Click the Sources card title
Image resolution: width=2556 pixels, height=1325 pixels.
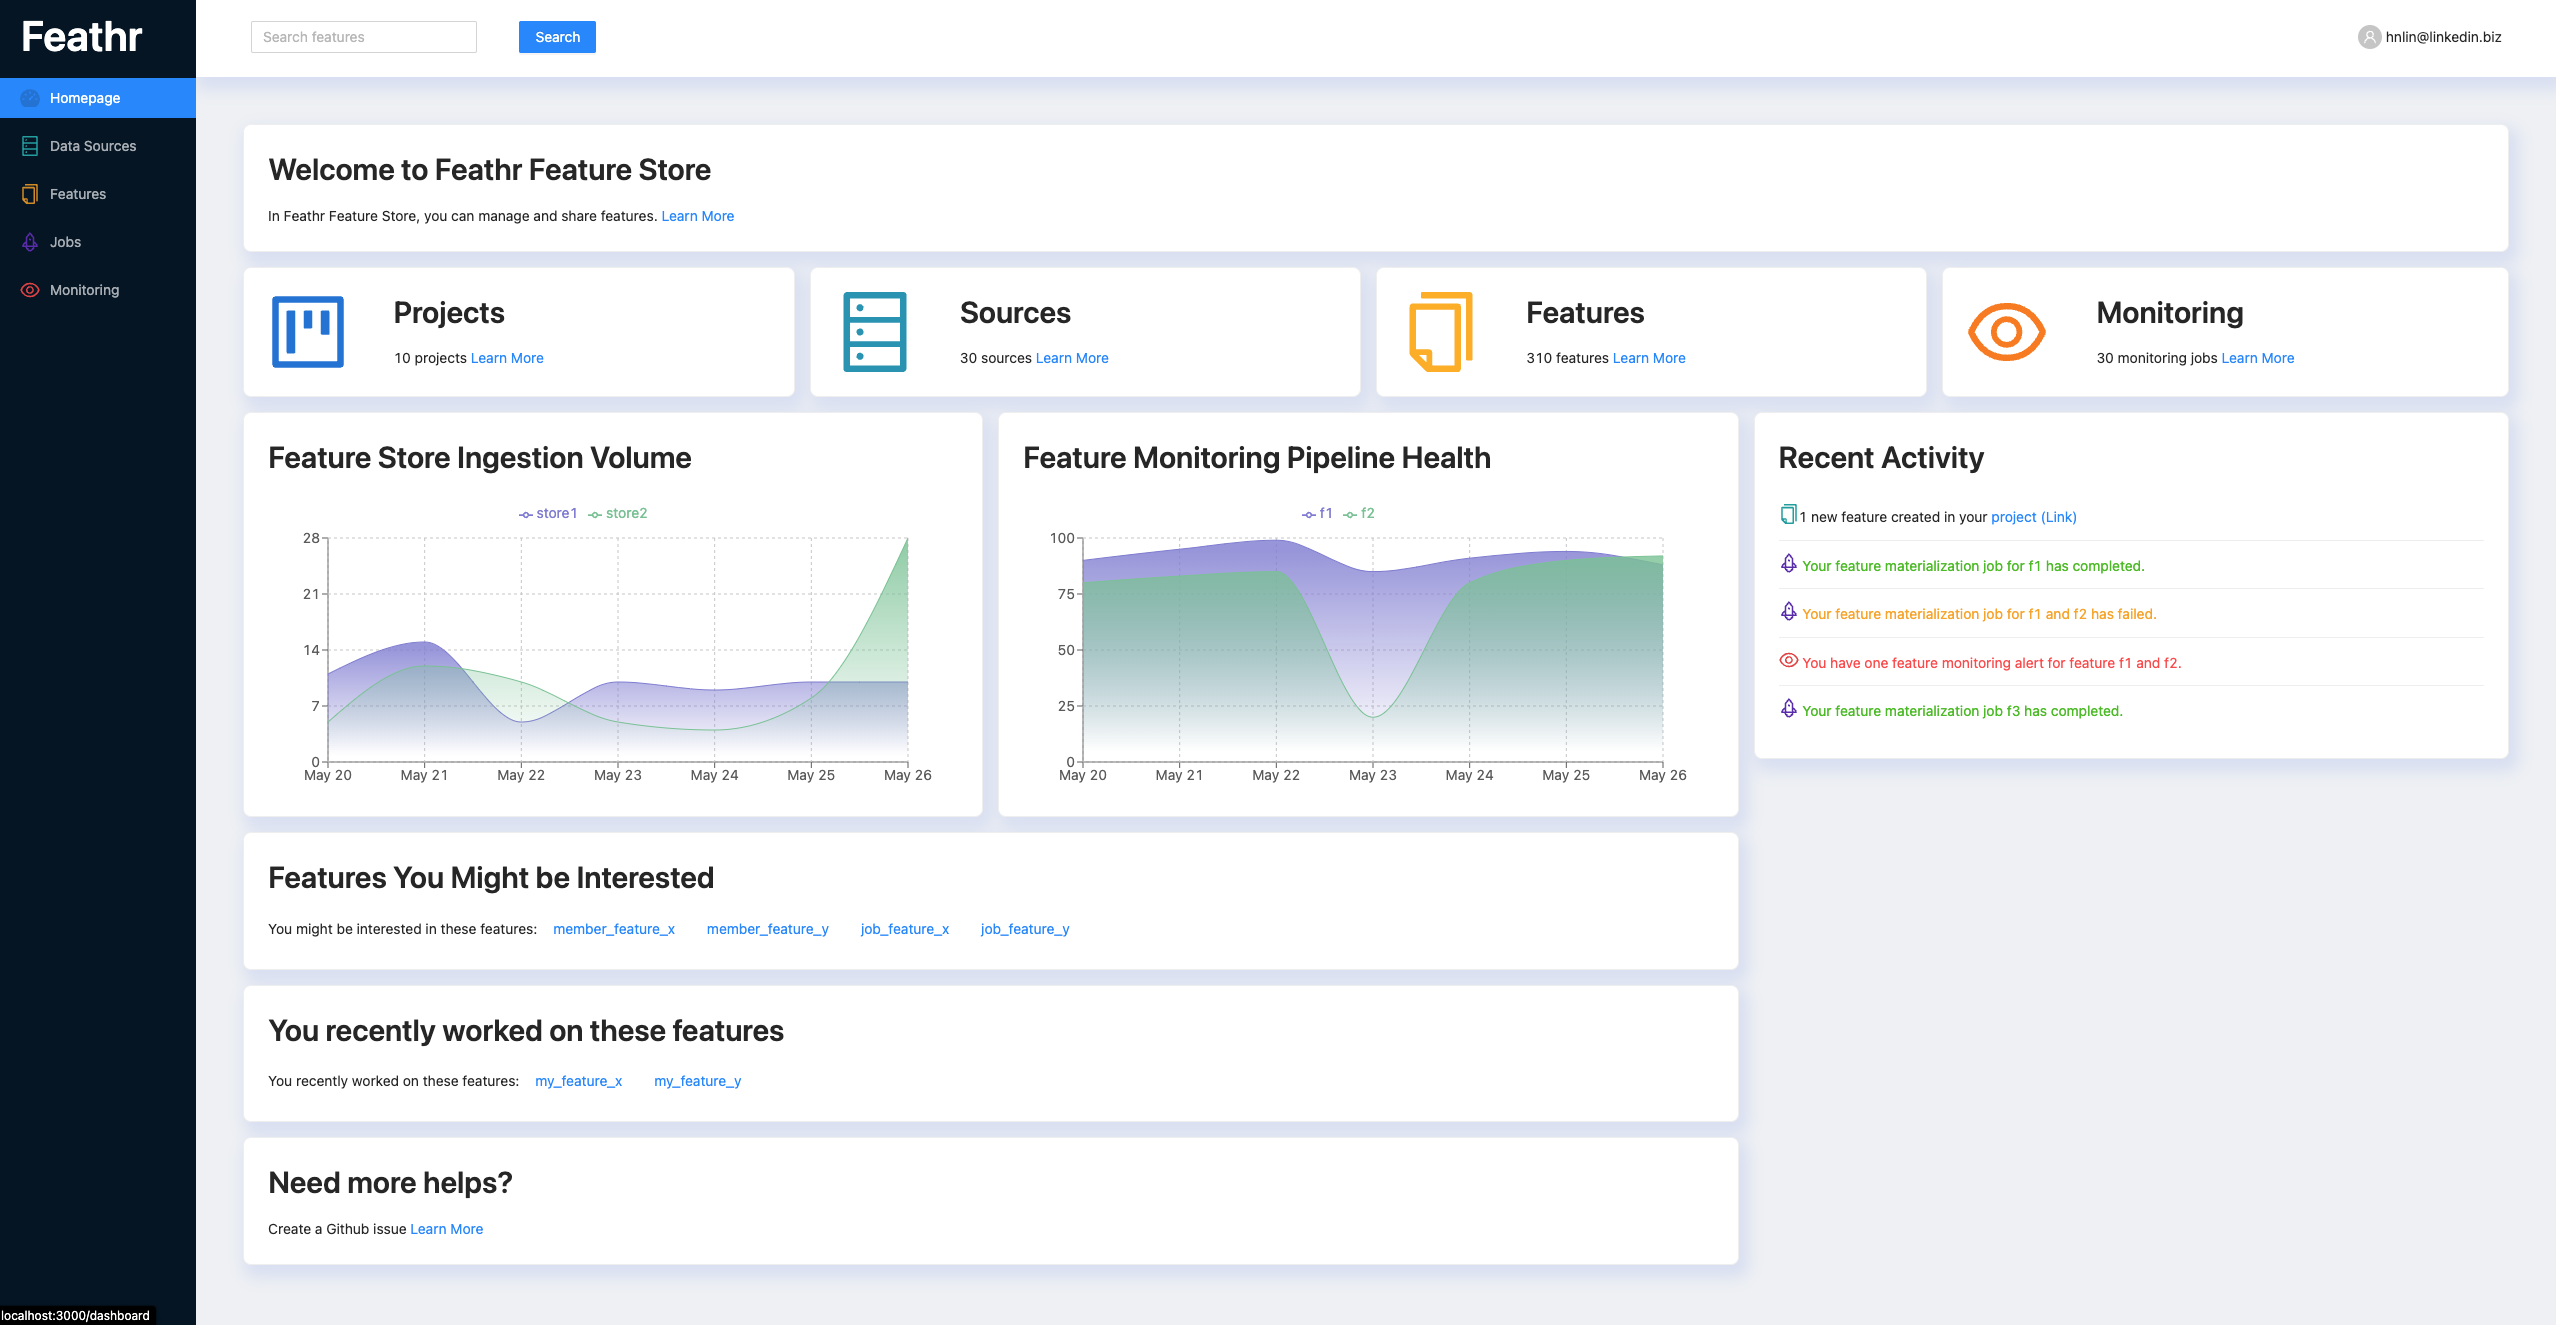coord(1015,313)
